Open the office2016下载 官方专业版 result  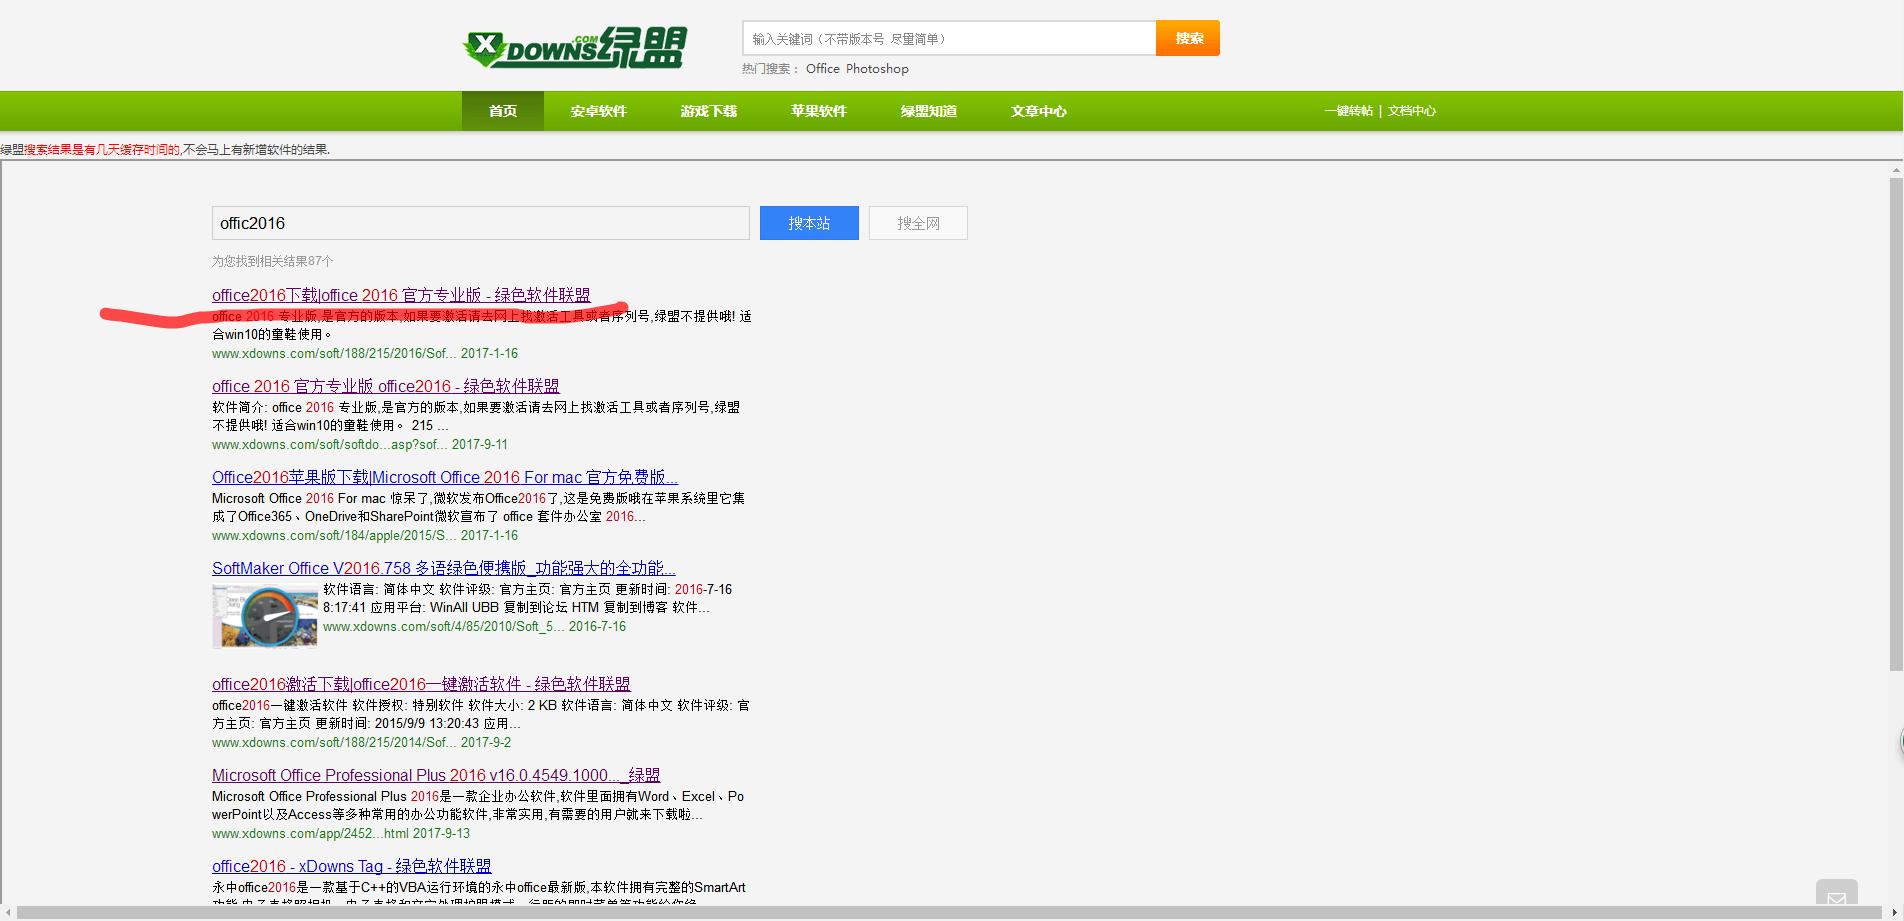(x=401, y=295)
